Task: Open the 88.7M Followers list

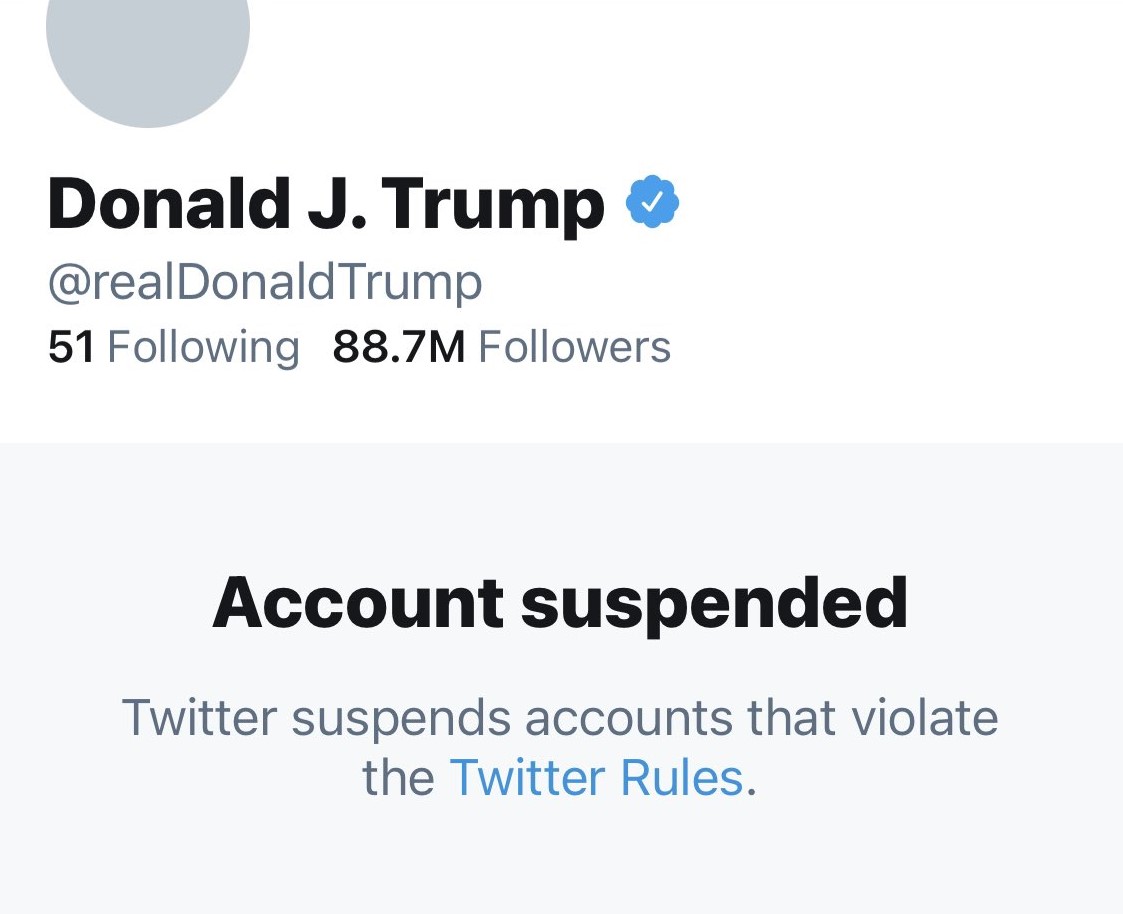Action: [x=501, y=347]
